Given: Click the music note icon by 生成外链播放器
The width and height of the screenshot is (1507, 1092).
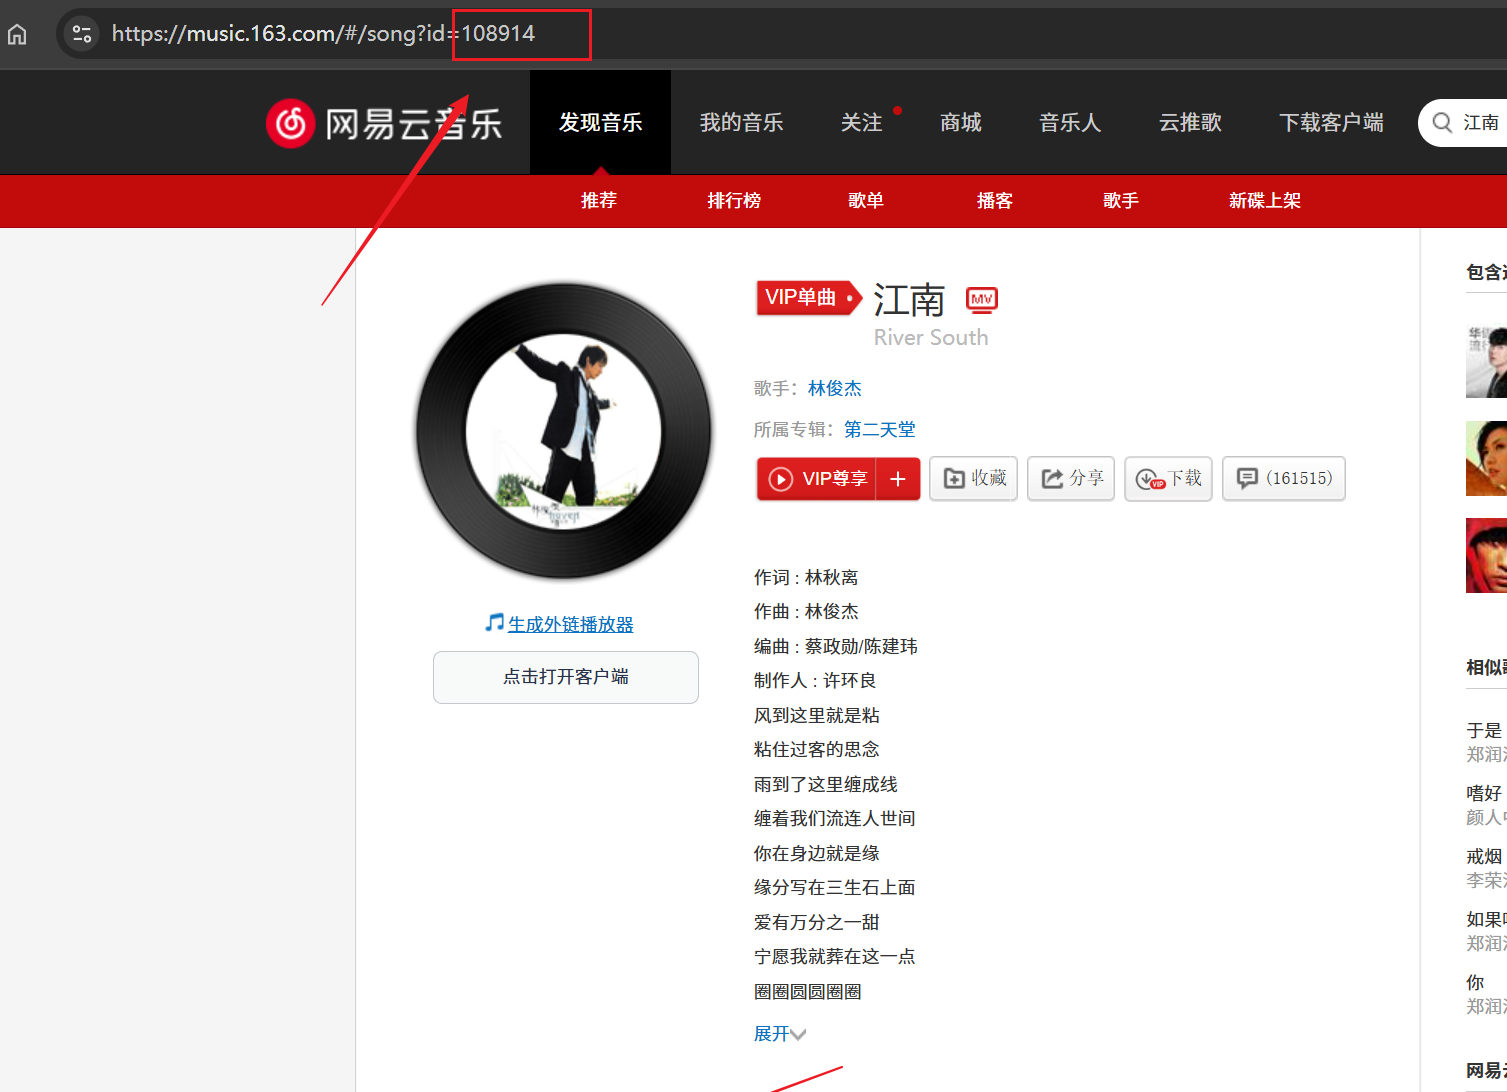Looking at the screenshot, I should (x=494, y=623).
